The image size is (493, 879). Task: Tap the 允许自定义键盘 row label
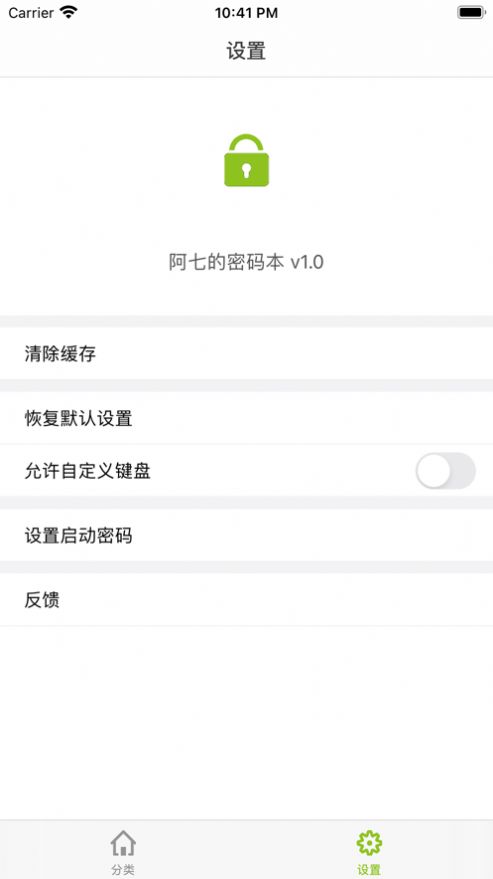(x=87, y=471)
